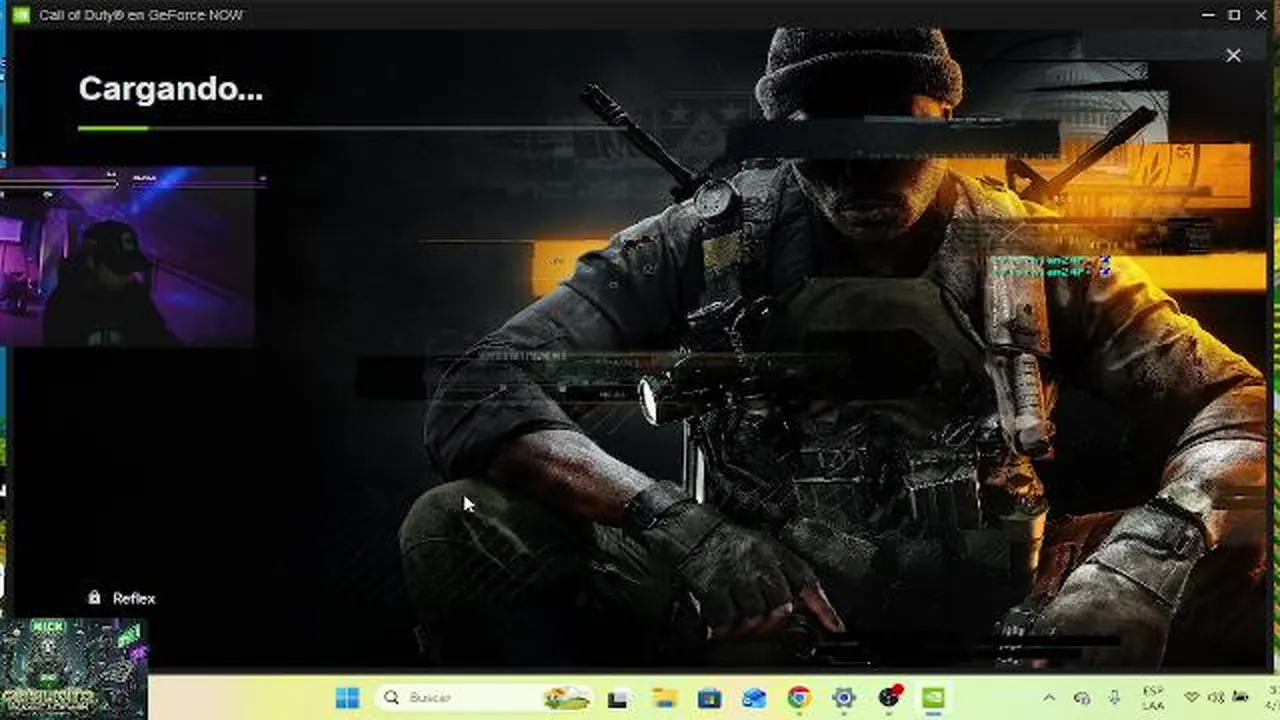The image size is (1280, 720).
Task: Open Task View from the taskbar
Action: [x=620, y=697]
